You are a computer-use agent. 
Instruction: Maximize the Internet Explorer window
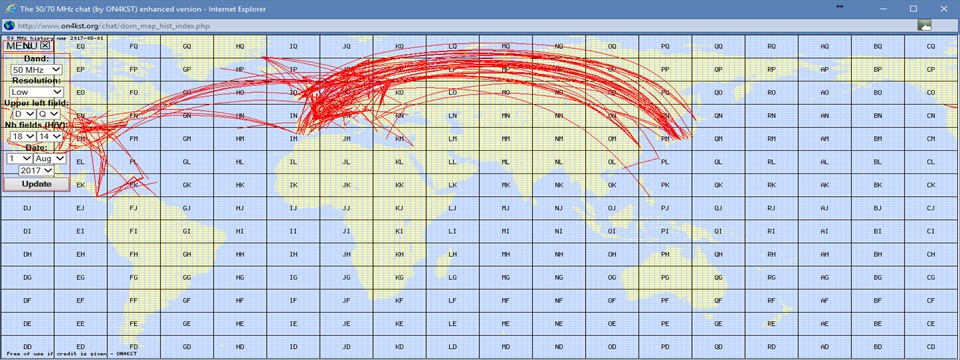click(x=913, y=9)
